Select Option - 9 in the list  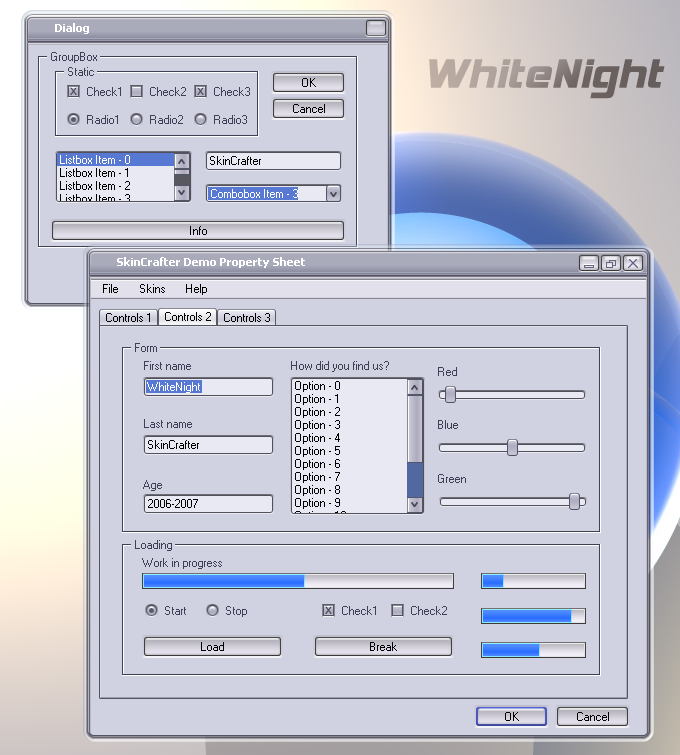[x=350, y=503]
